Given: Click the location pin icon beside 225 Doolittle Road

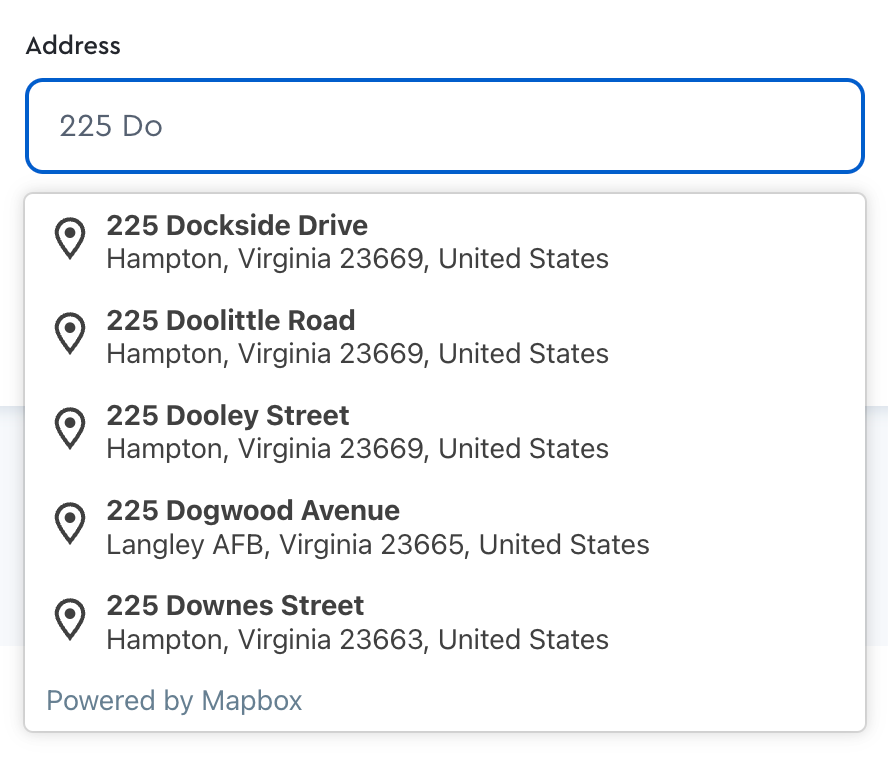Looking at the screenshot, I should point(69,332).
